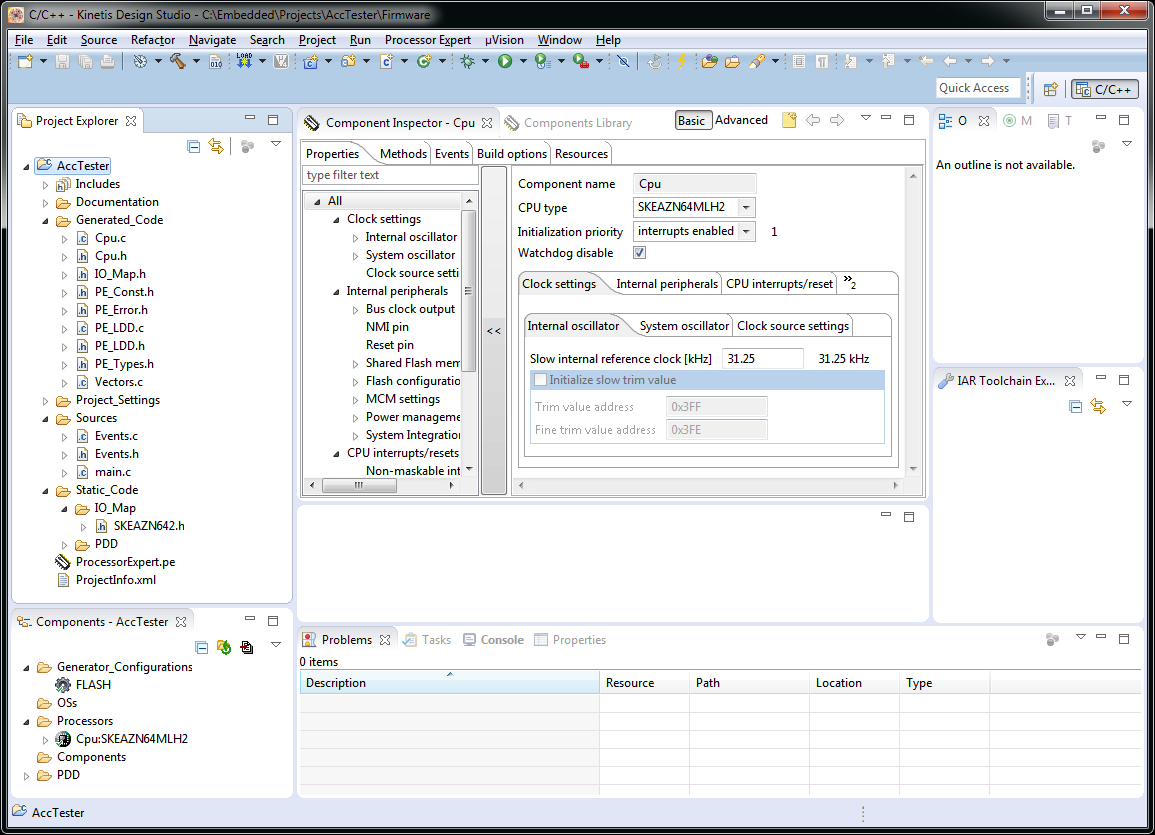Click Generate Processor Expert Code icon
Viewport: 1155px width, 835px height.
pyautogui.click(x=224, y=647)
